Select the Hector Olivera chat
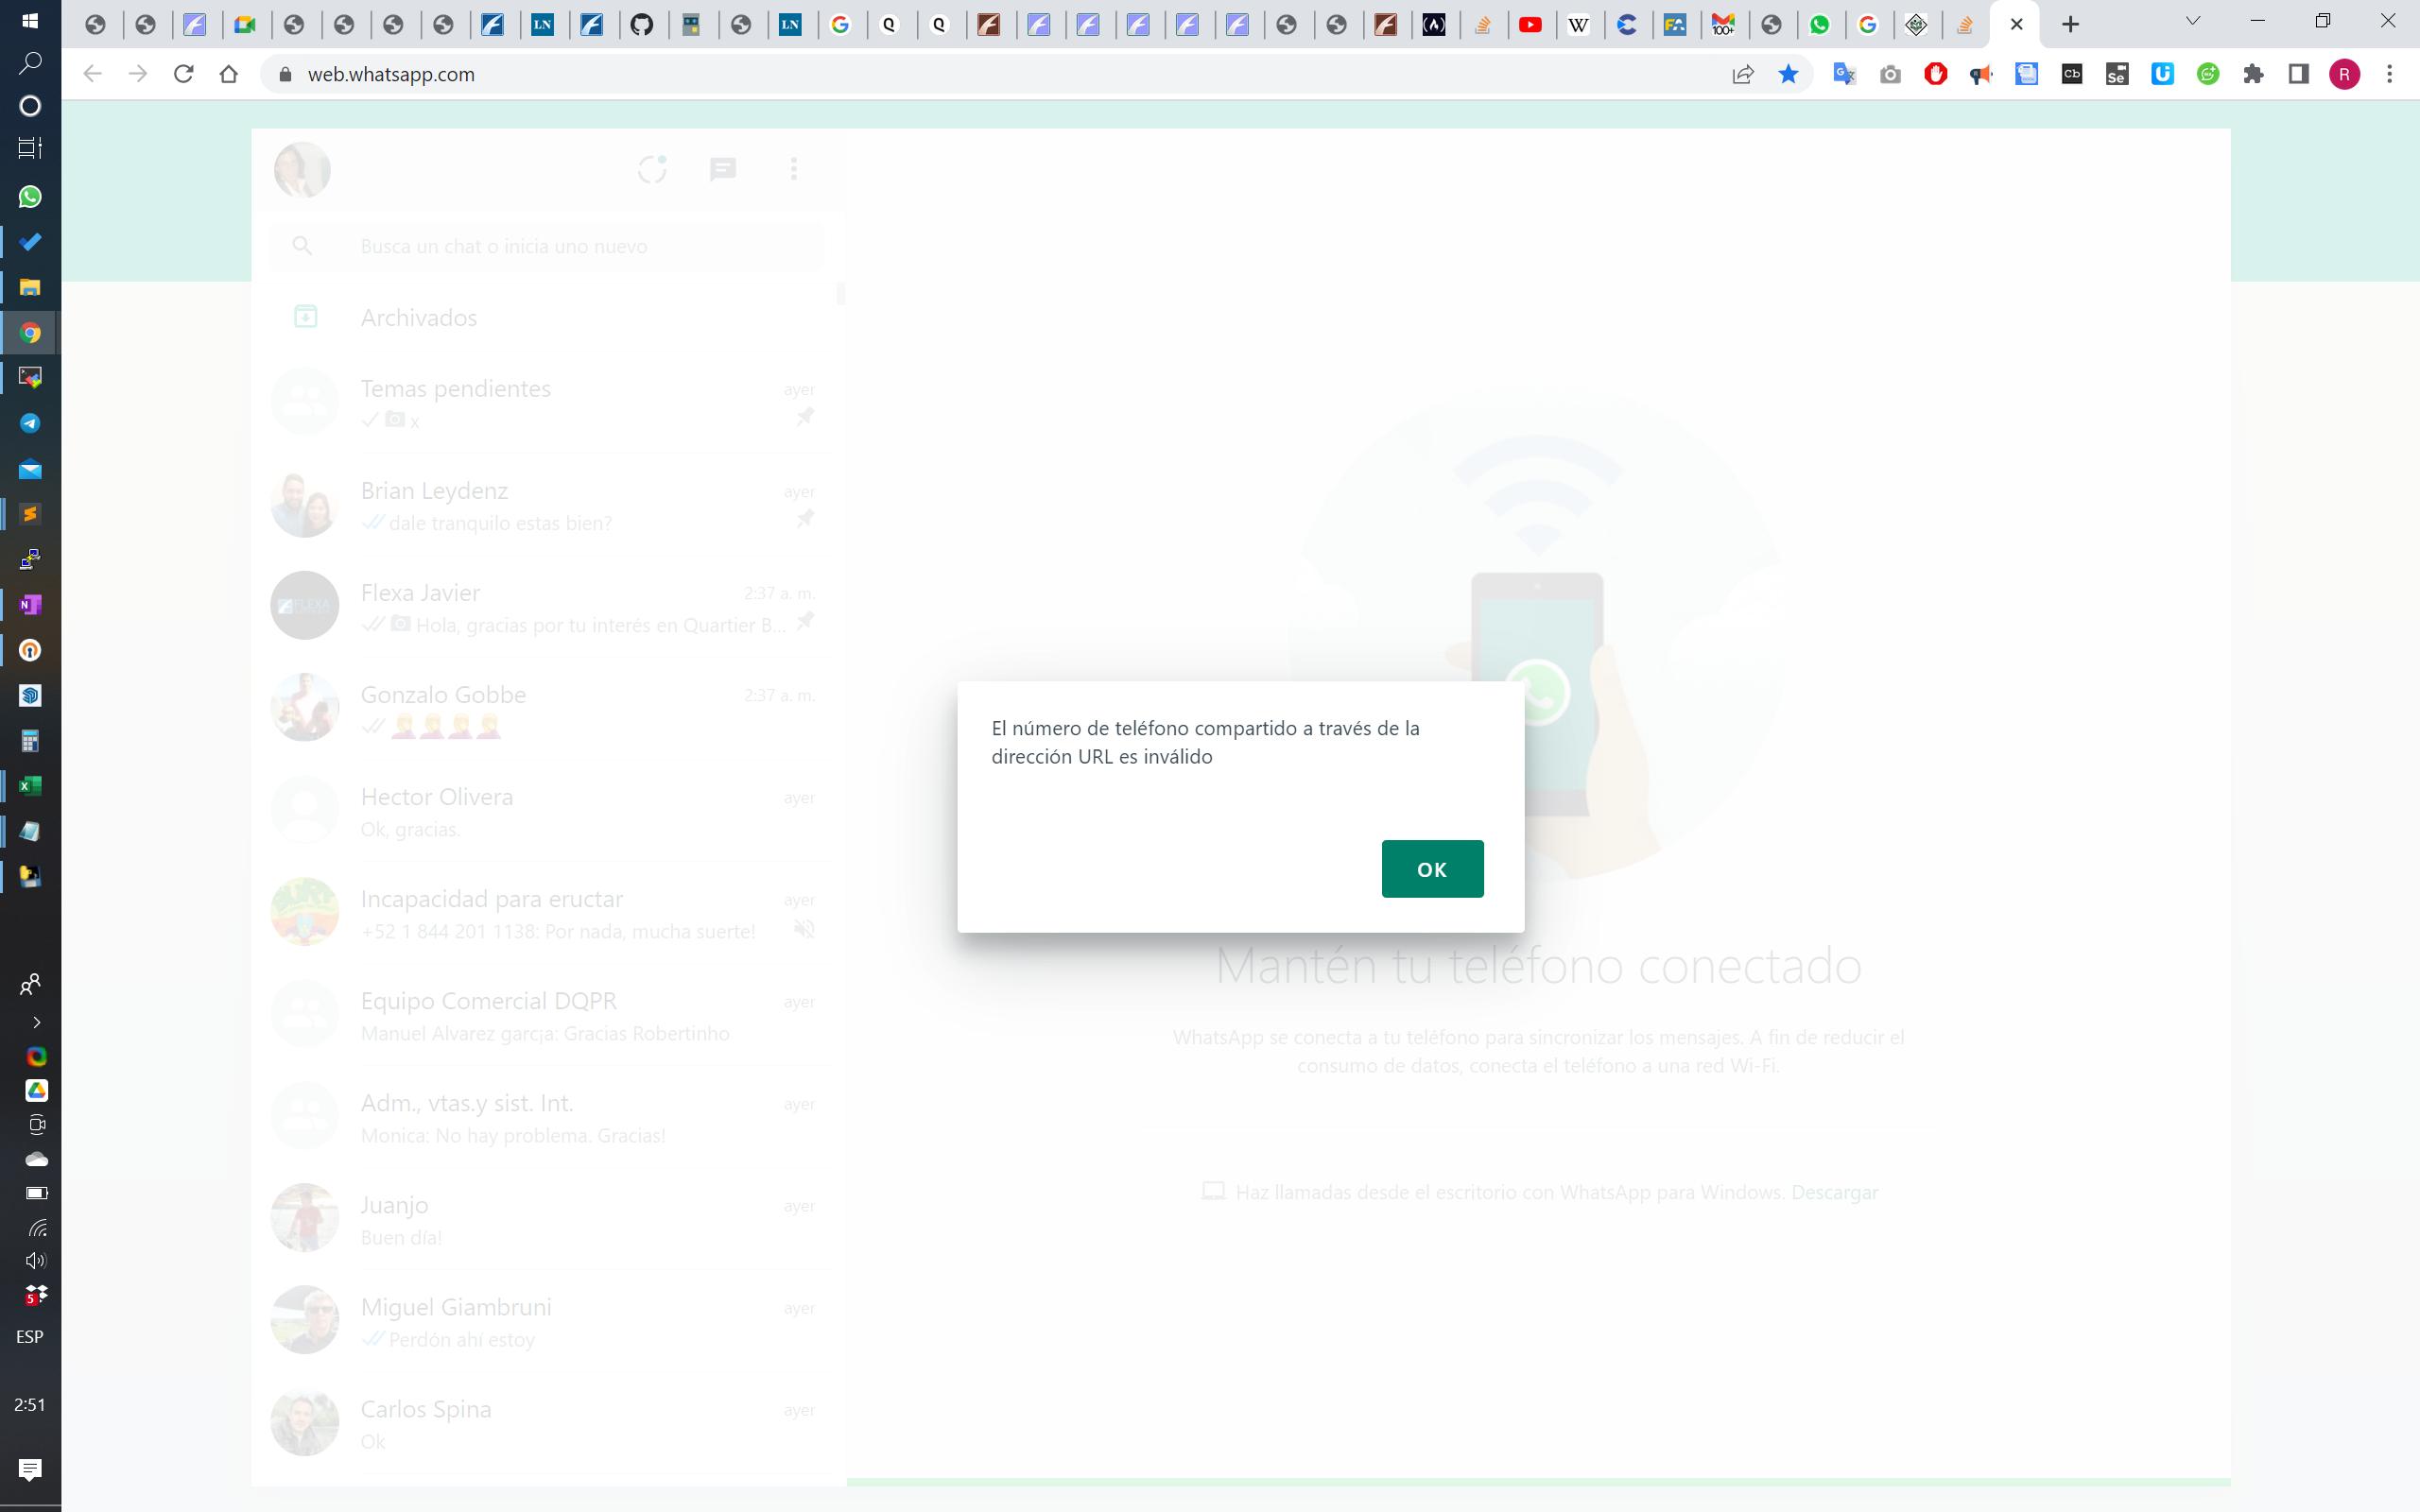2420x1512 pixels. coord(546,811)
